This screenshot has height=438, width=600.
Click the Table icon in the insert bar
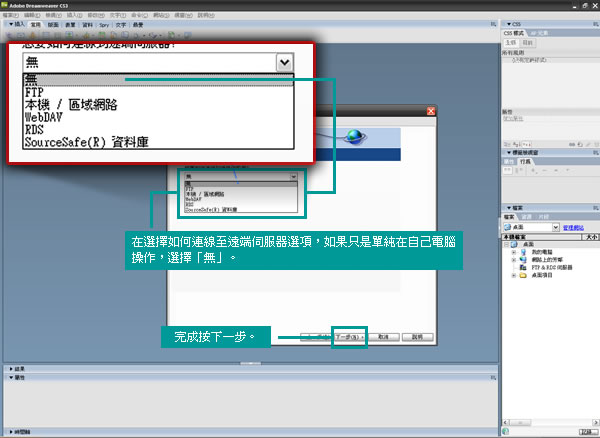[46, 36]
